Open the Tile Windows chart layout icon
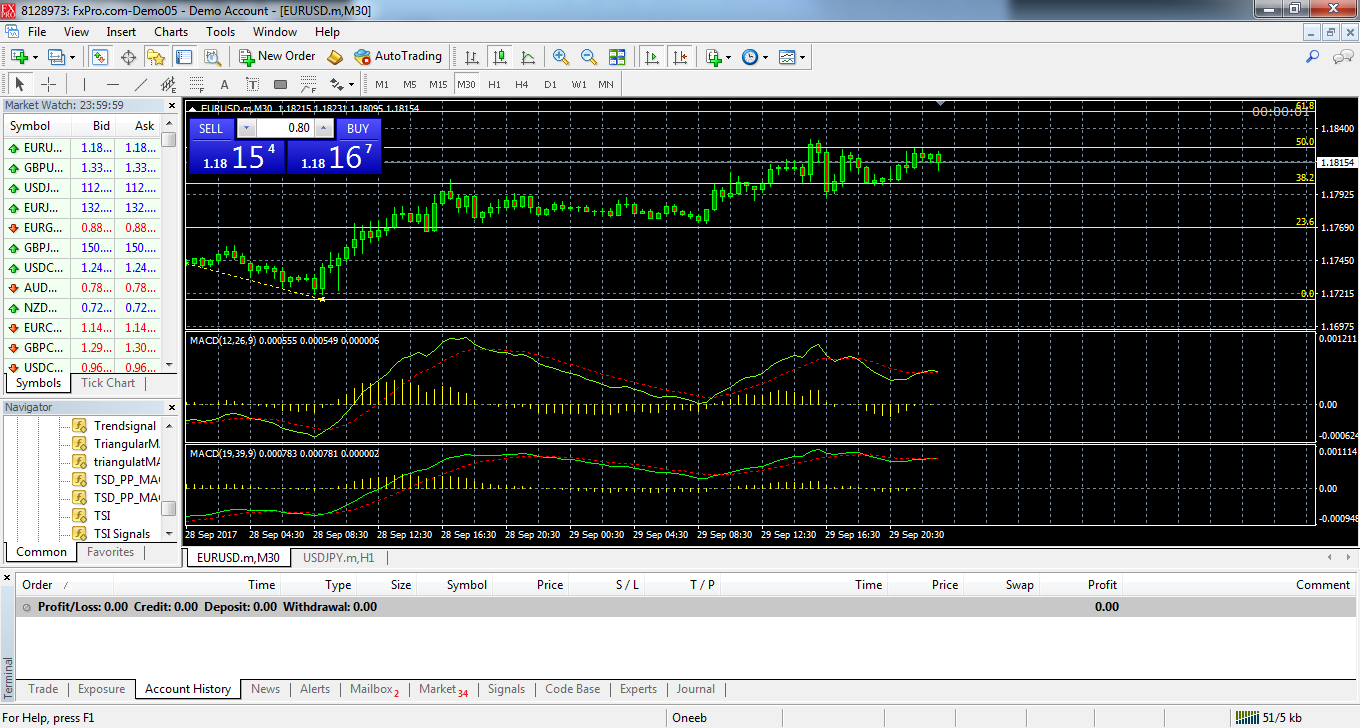 click(x=617, y=57)
